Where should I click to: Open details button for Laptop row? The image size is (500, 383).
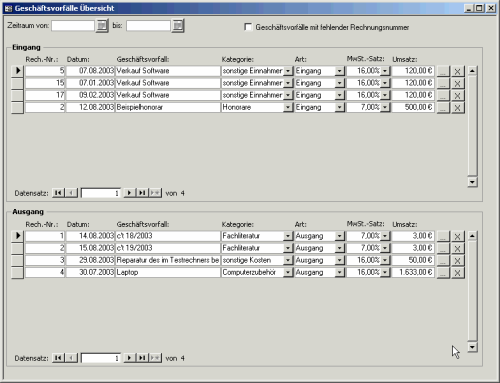[443, 273]
